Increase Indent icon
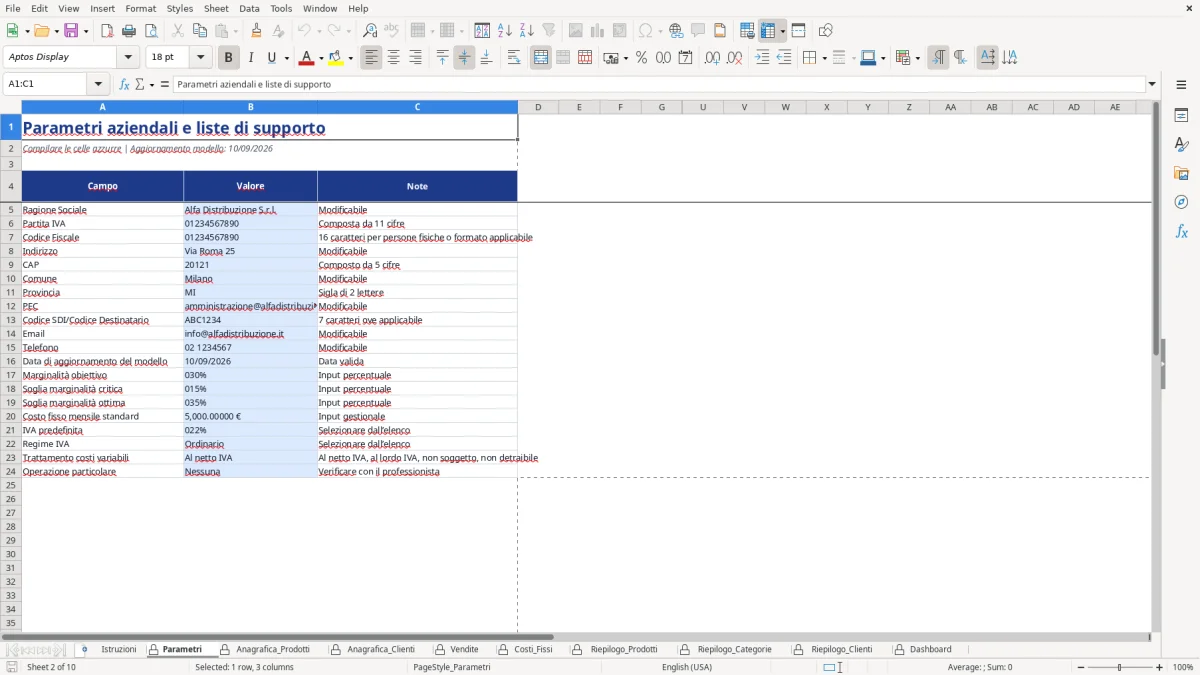Image resolution: width=1200 pixels, height=675 pixels. [762, 58]
